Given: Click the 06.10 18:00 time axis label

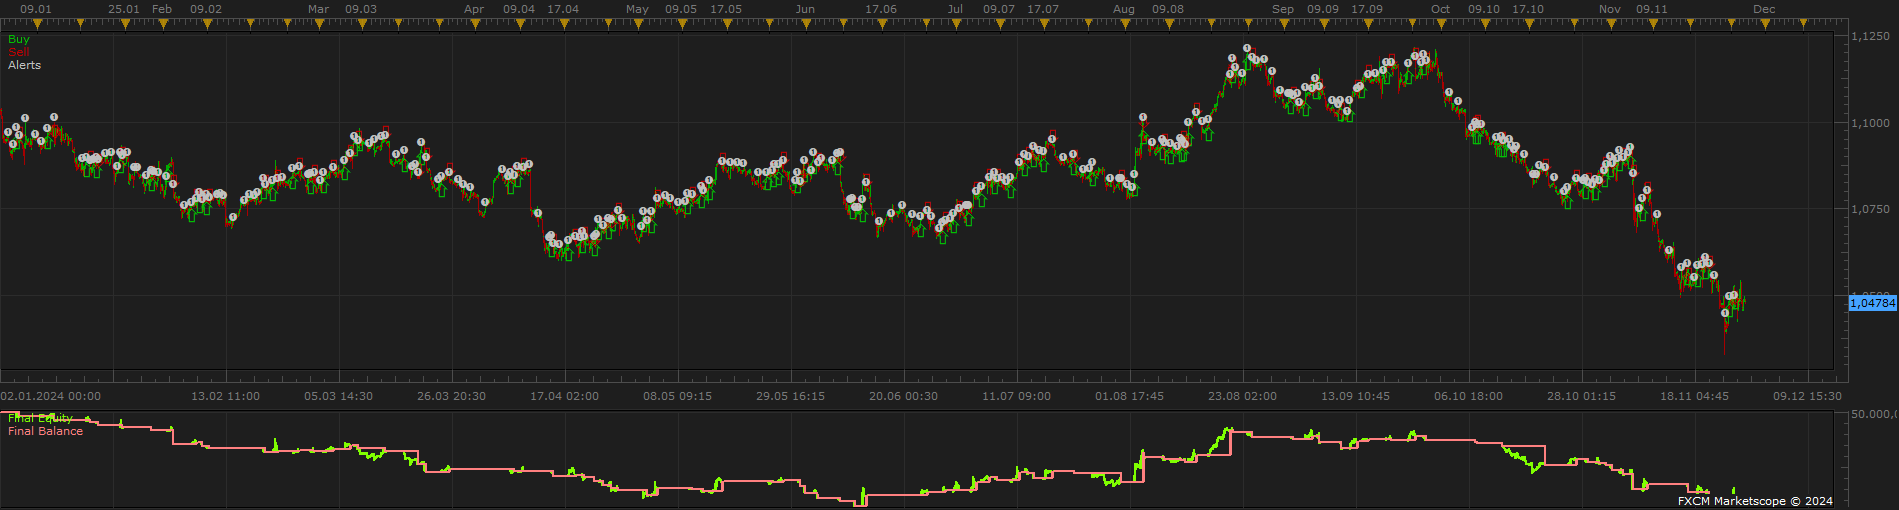Looking at the screenshot, I should (x=1468, y=396).
